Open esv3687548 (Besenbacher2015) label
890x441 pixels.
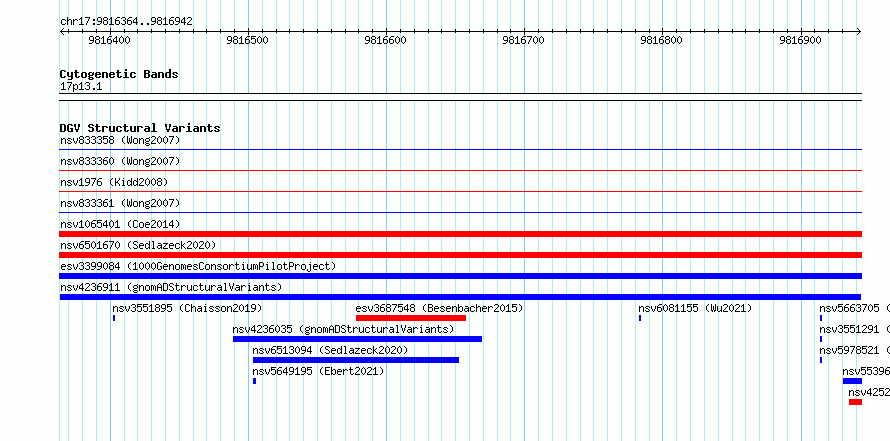click(x=439, y=308)
